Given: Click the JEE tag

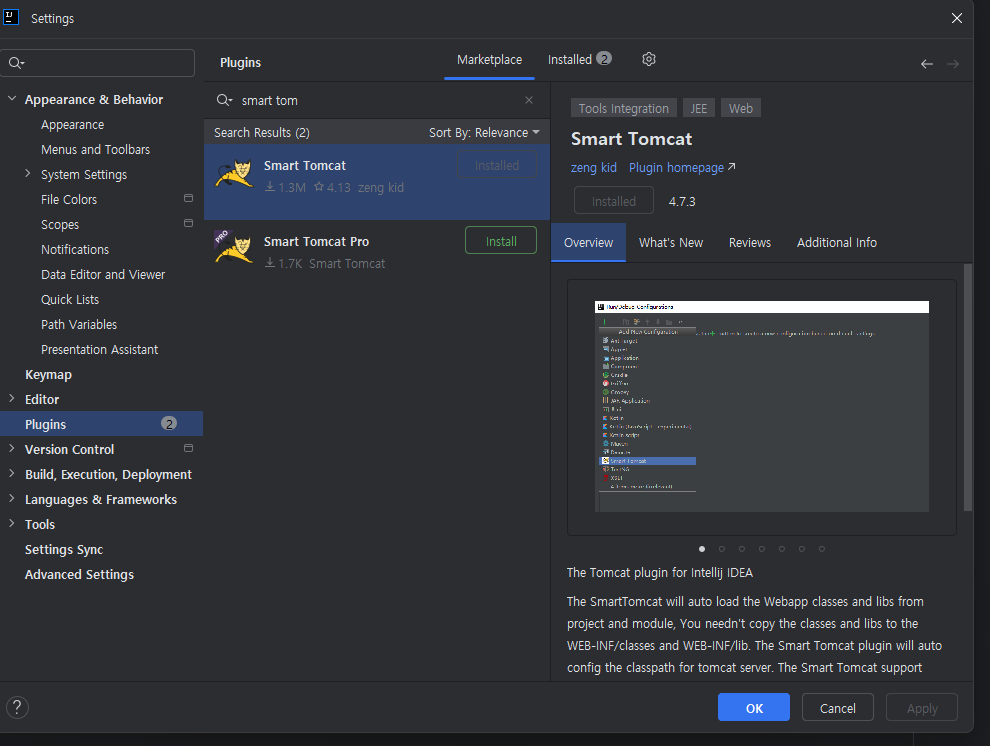Looking at the screenshot, I should (698, 109).
